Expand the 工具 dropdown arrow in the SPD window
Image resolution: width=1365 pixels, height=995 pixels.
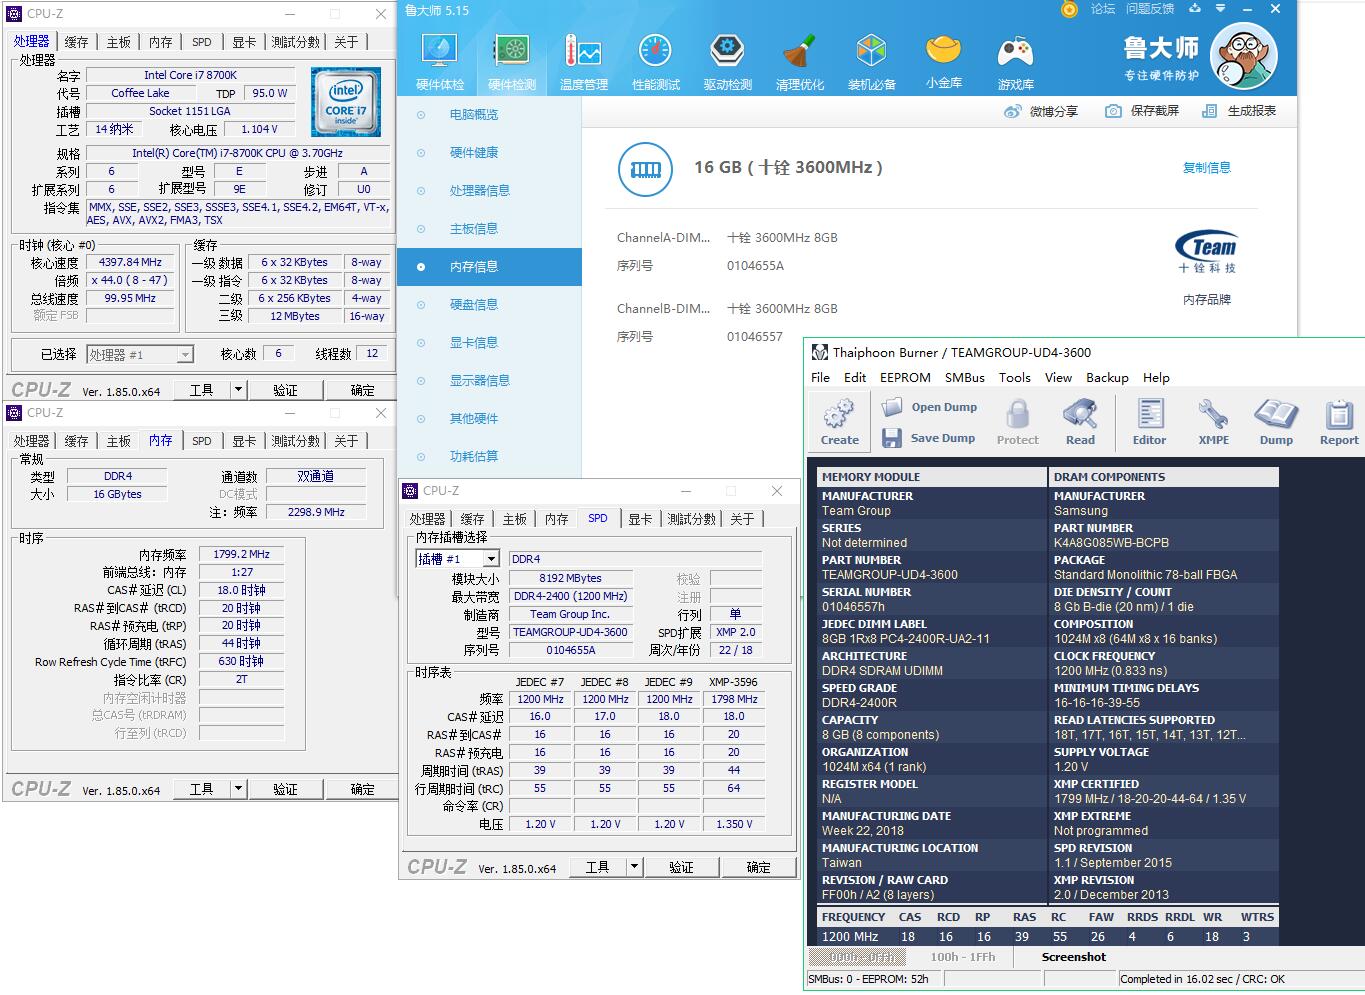[634, 867]
